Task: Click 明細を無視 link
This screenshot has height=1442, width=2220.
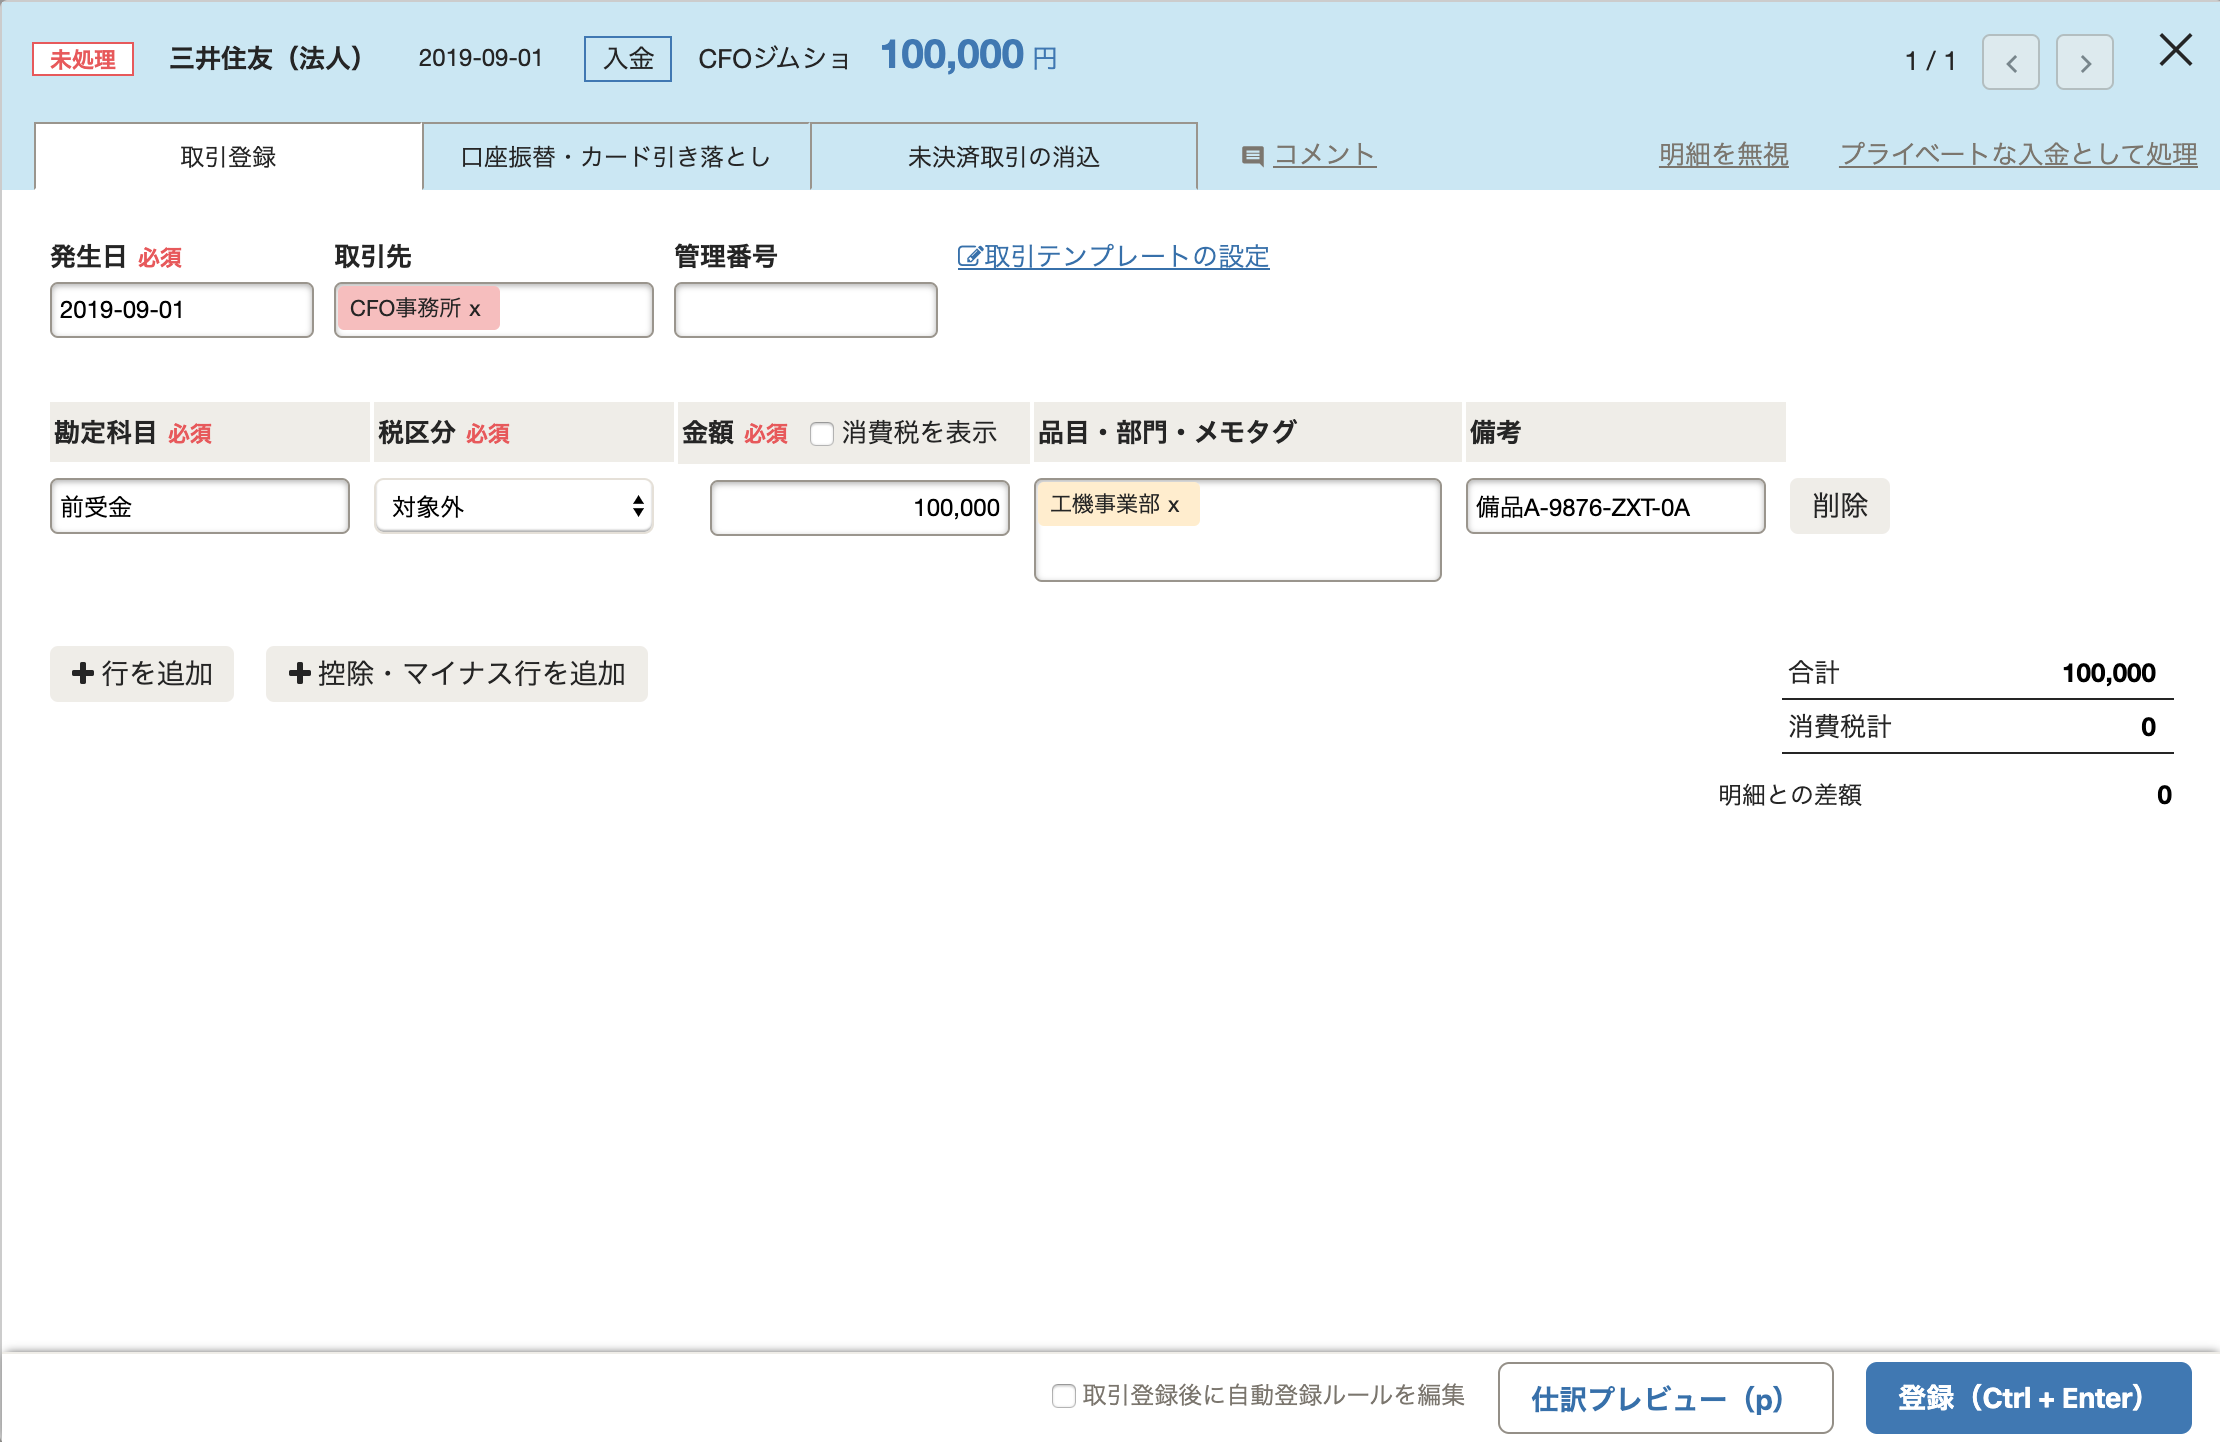Action: click(x=1724, y=154)
